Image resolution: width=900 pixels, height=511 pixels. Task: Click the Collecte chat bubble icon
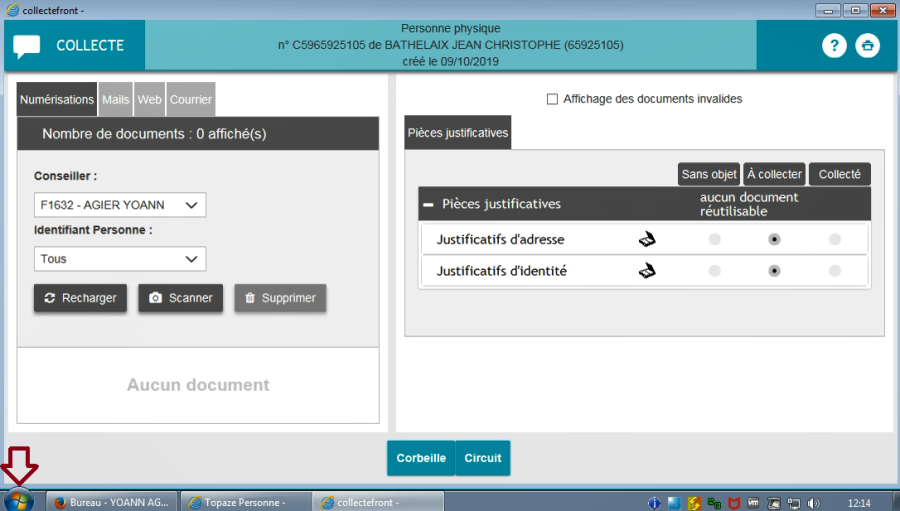tap(27, 46)
